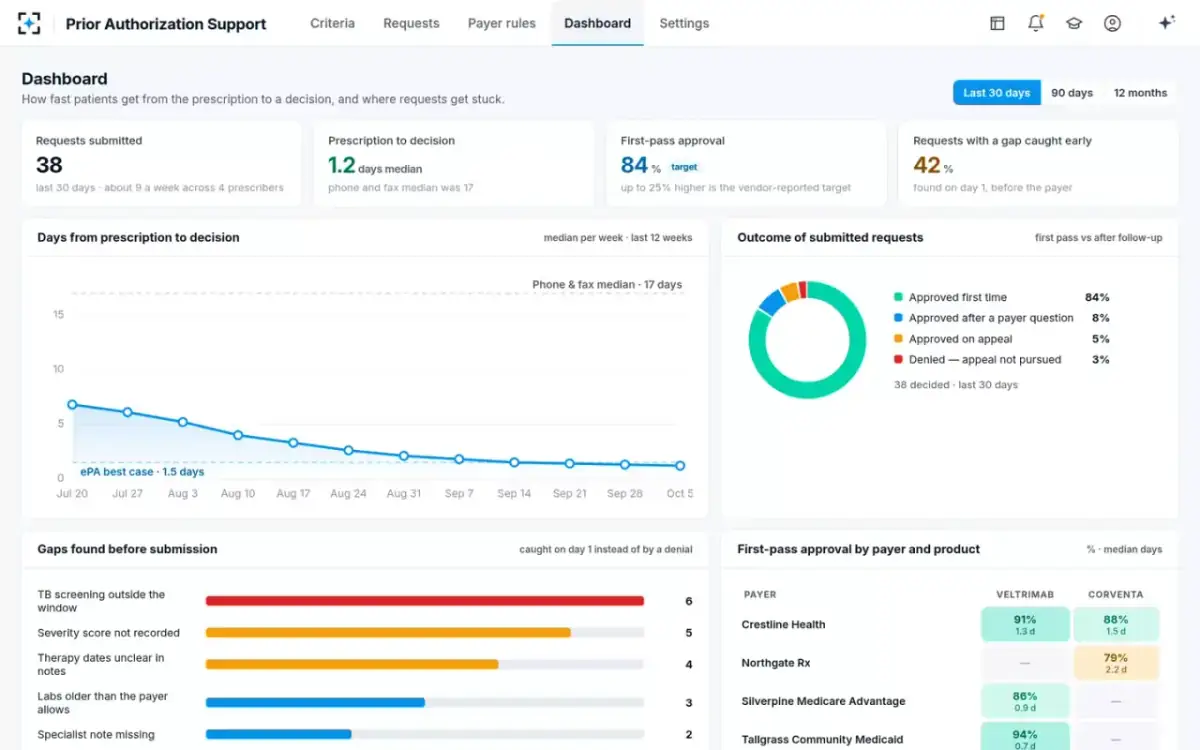1200x750 pixels.
Task: Select the Last 30 days range
Action: pyautogui.click(x=996, y=93)
